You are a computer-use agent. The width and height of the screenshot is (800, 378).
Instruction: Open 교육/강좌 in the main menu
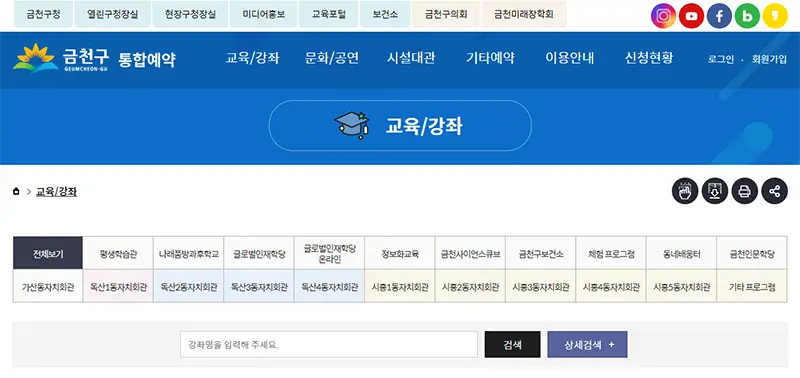253,58
